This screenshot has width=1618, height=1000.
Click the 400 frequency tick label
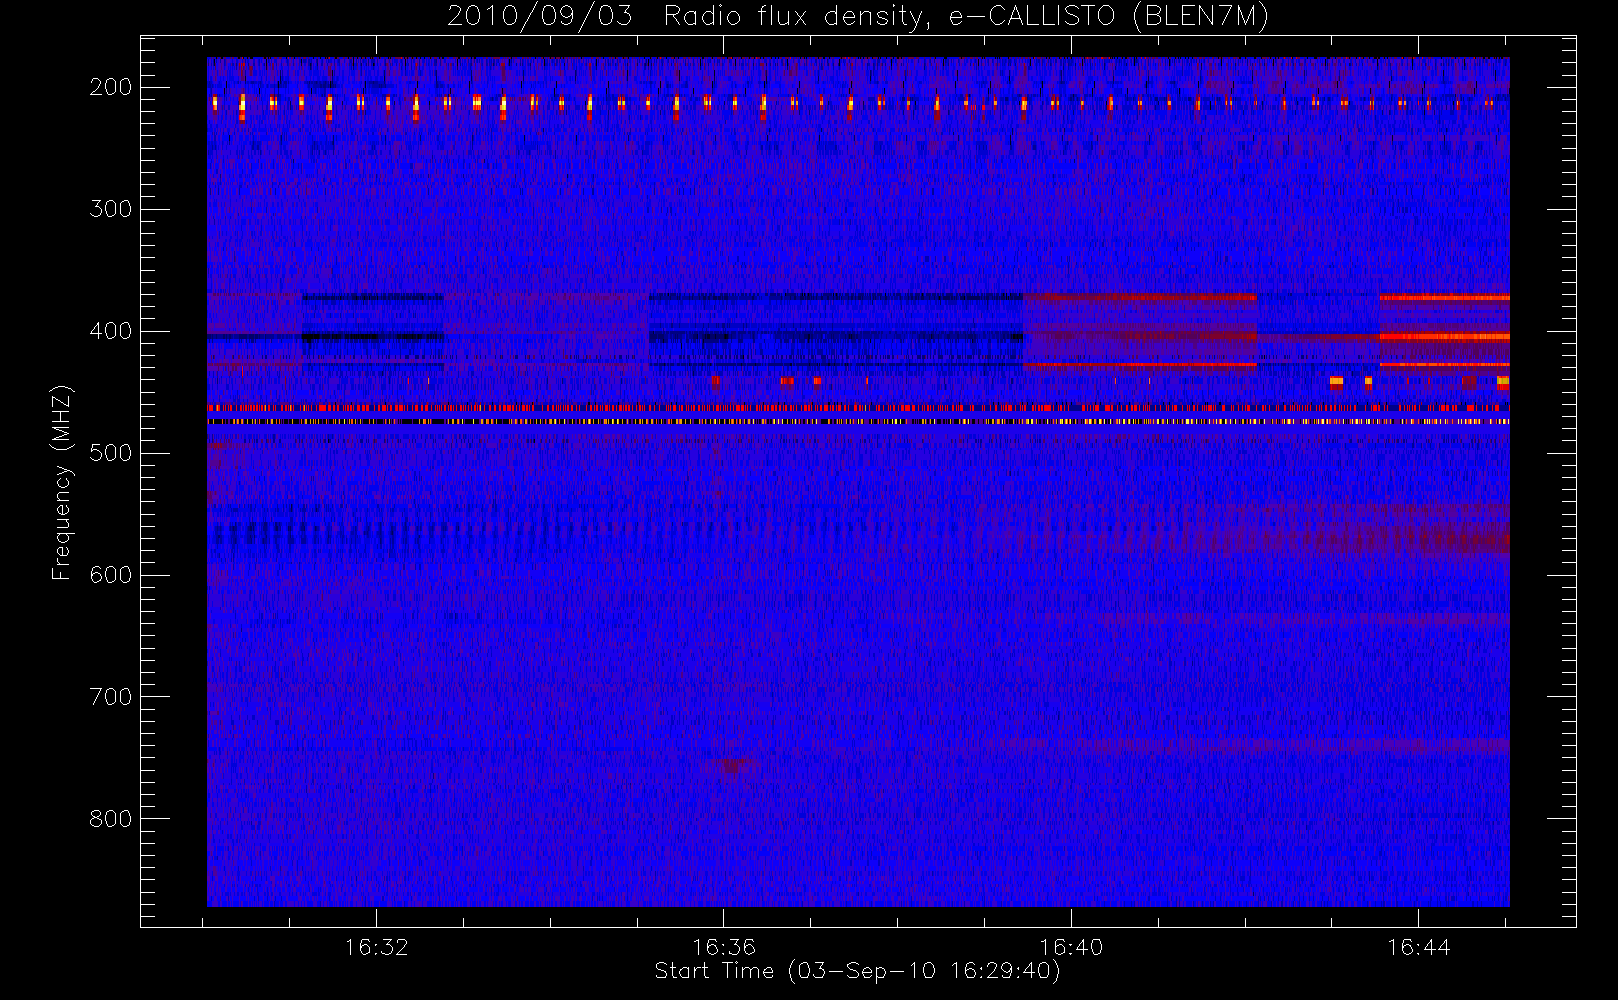[x=111, y=331]
